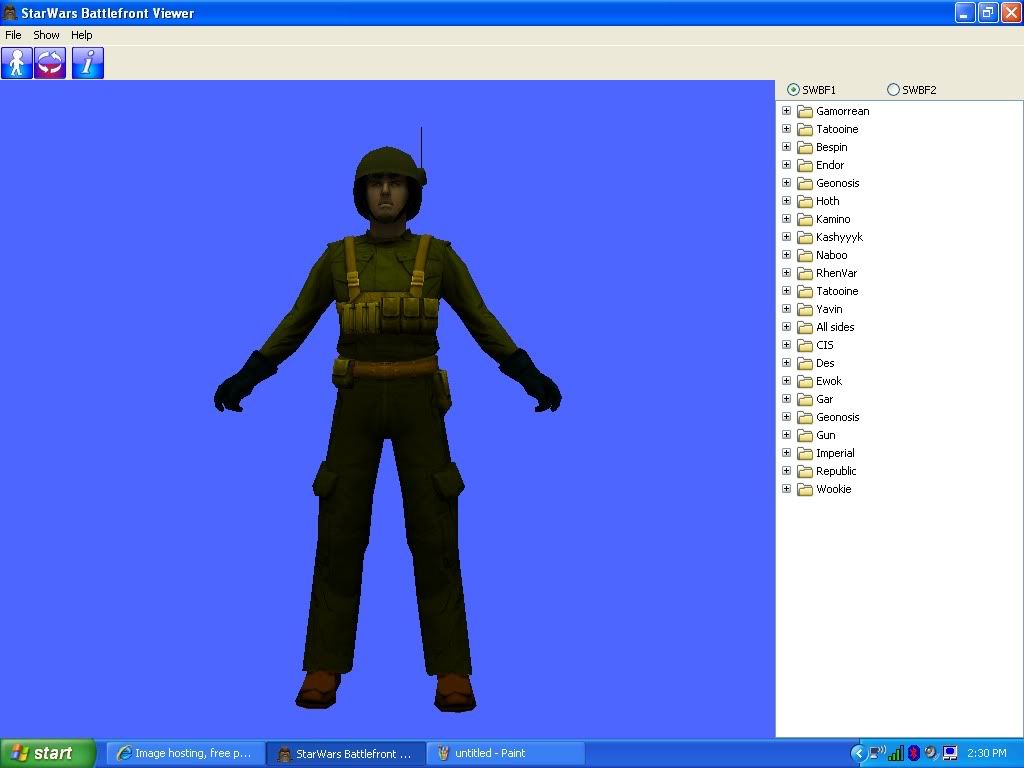Expand the Tatooine node below Gamorrean
The width and height of the screenshot is (1024, 768).
pyautogui.click(x=786, y=129)
